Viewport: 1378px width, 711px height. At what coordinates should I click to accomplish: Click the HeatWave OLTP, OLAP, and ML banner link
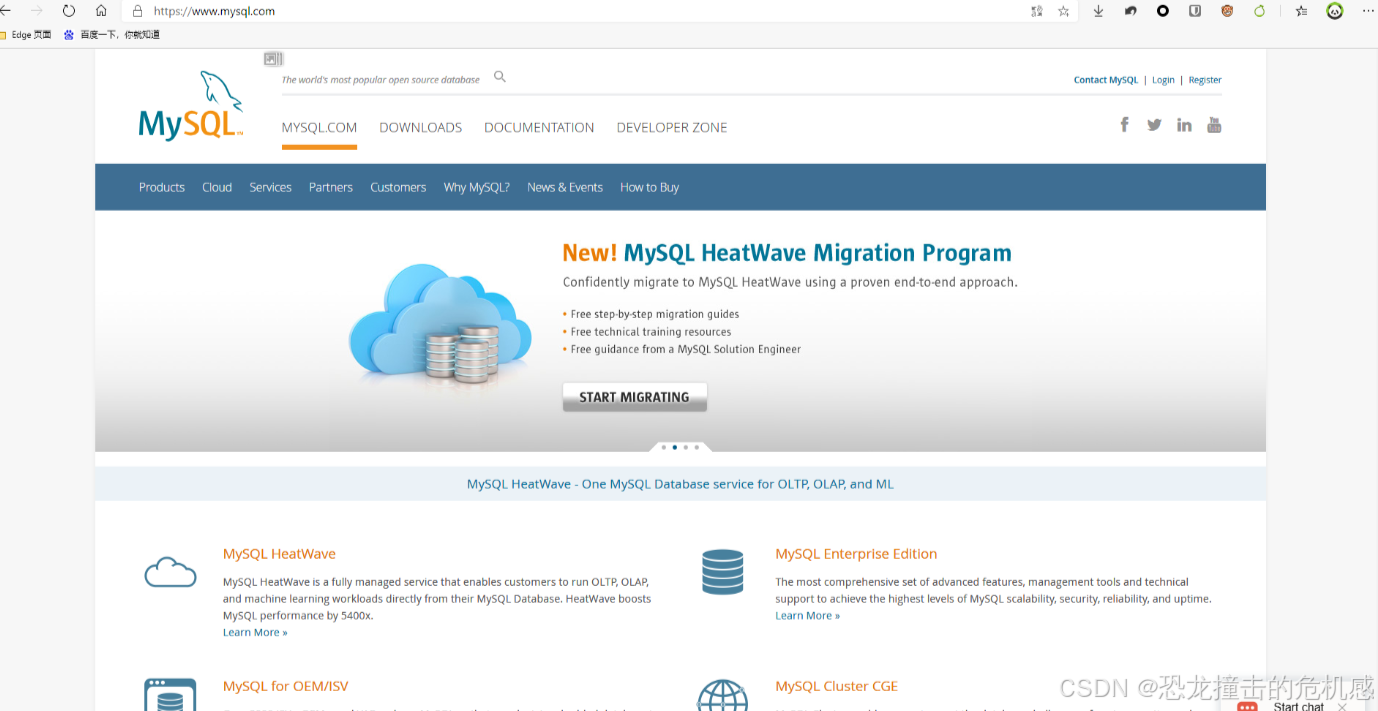680,484
